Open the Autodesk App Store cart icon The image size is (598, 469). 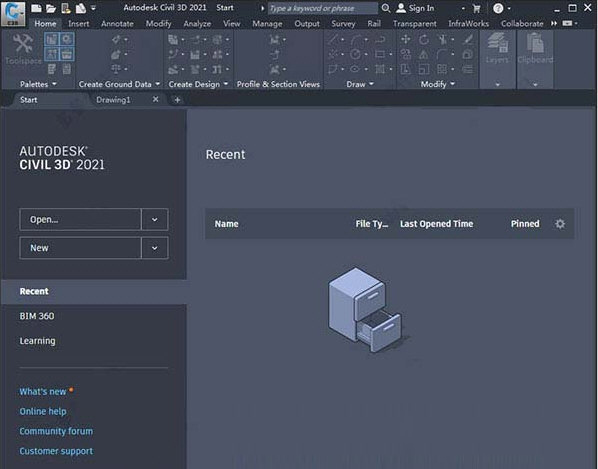tap(476, 8)
